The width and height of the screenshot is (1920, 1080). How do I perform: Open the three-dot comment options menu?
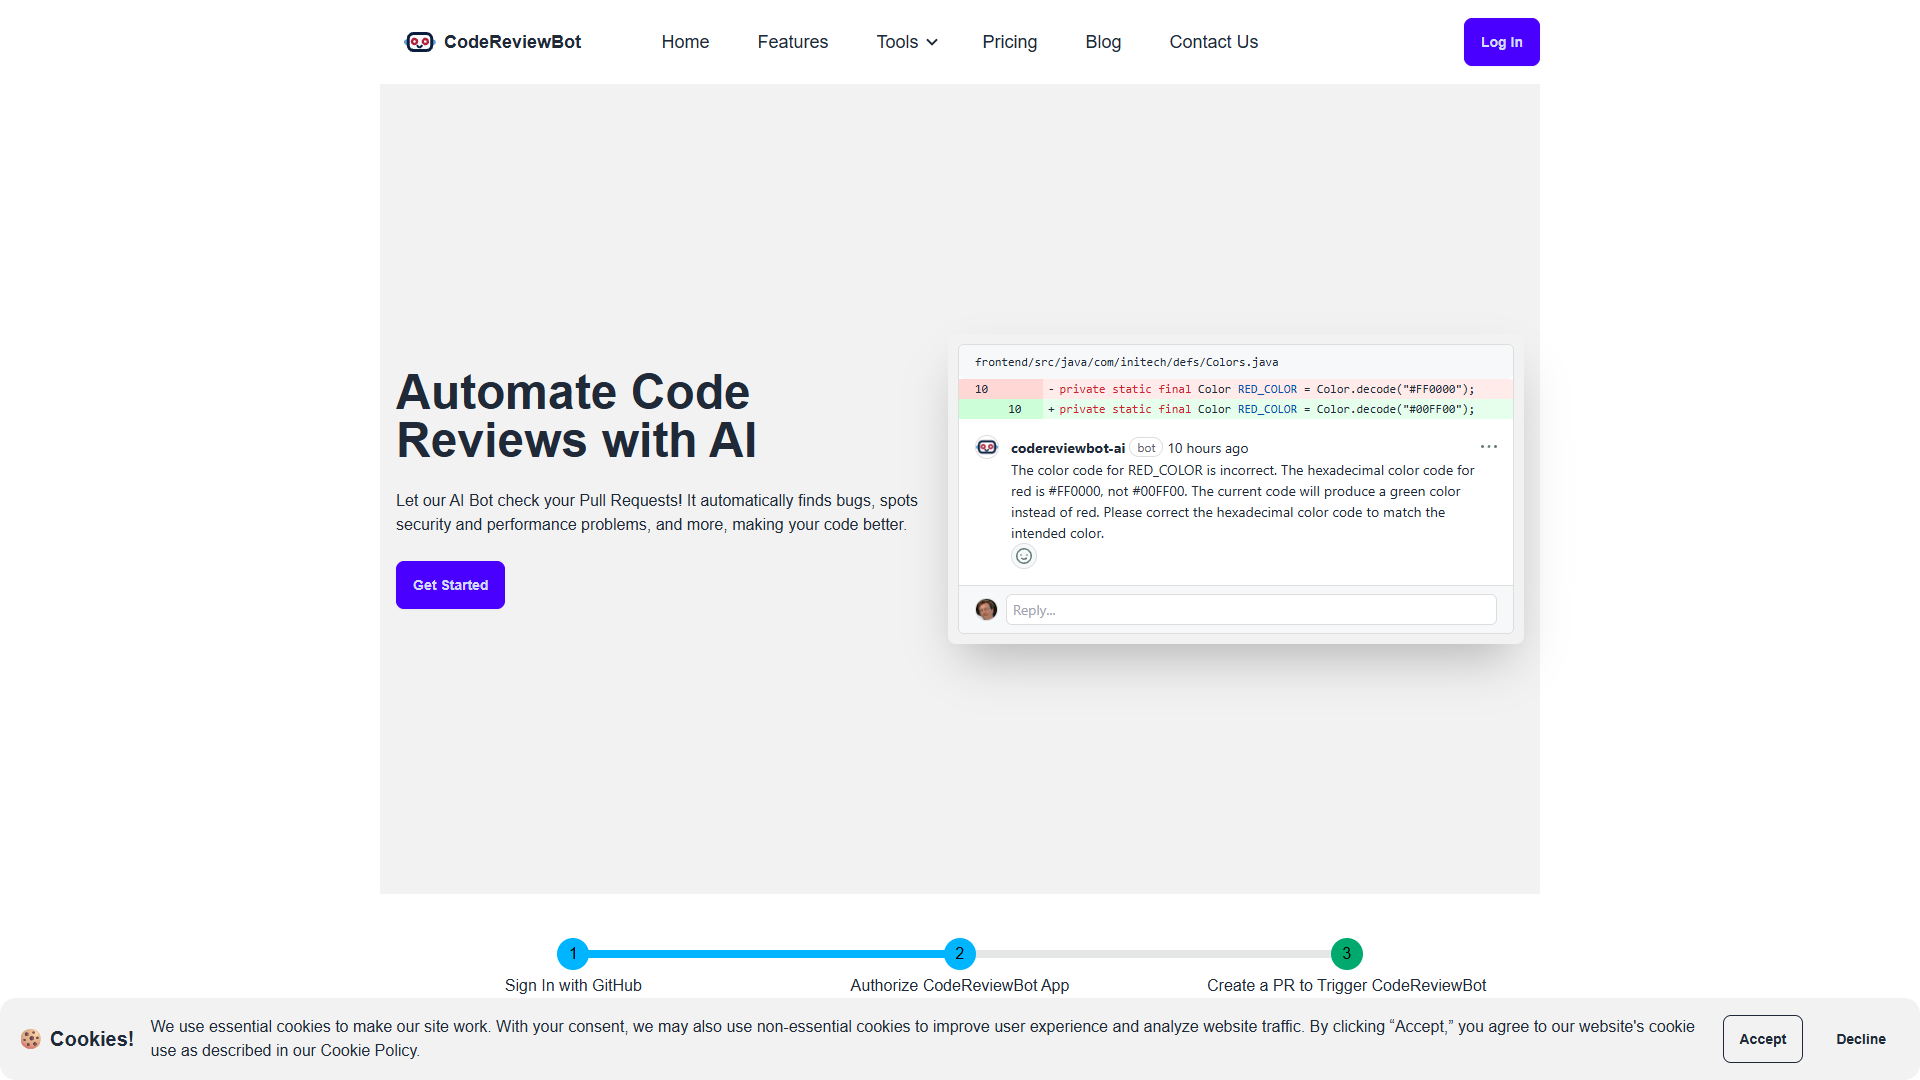pyautogui.click(x=1488, y=447)
